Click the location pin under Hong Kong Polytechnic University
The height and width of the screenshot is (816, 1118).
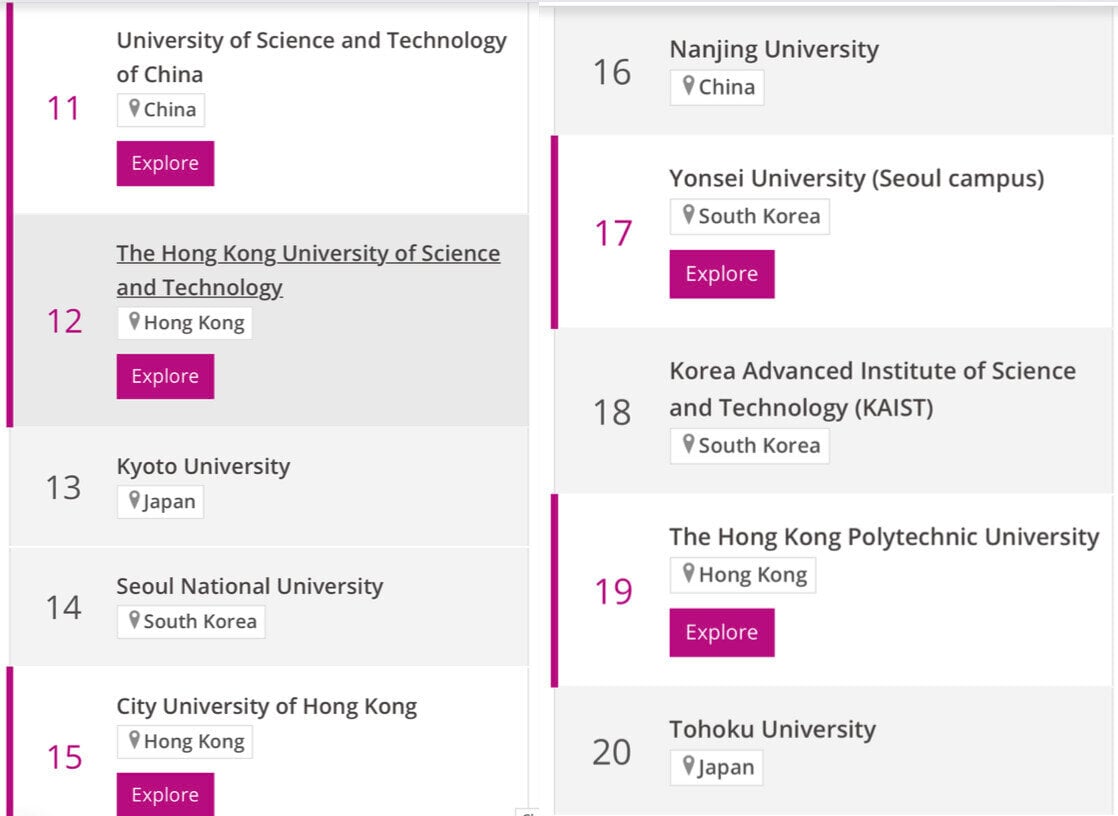click(x=688, y=573)
